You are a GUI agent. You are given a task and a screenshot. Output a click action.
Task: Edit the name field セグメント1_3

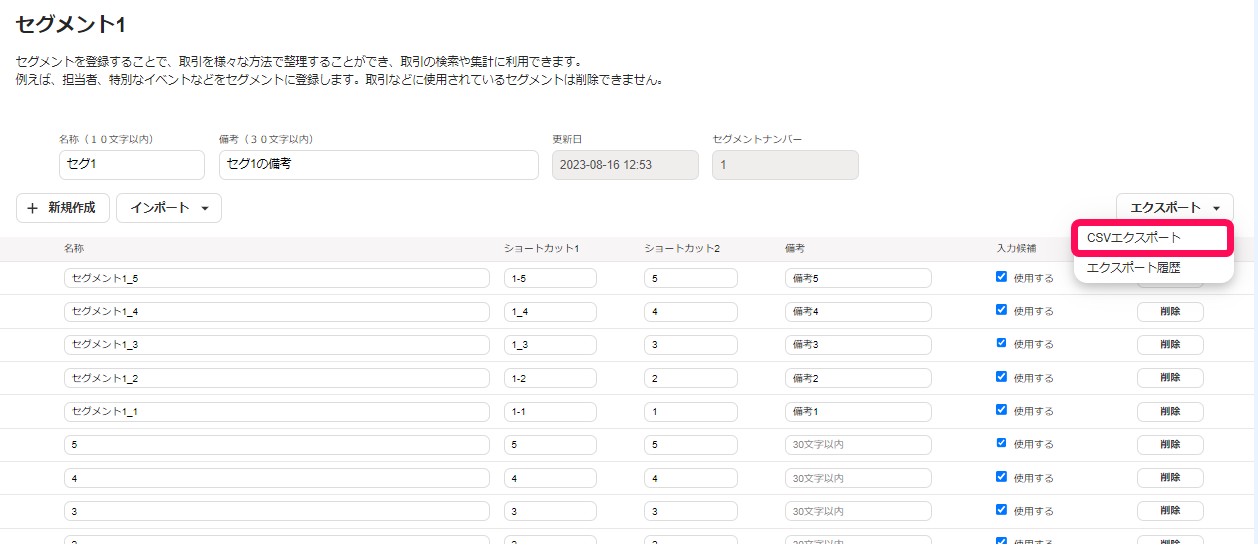tap(277, 345)
